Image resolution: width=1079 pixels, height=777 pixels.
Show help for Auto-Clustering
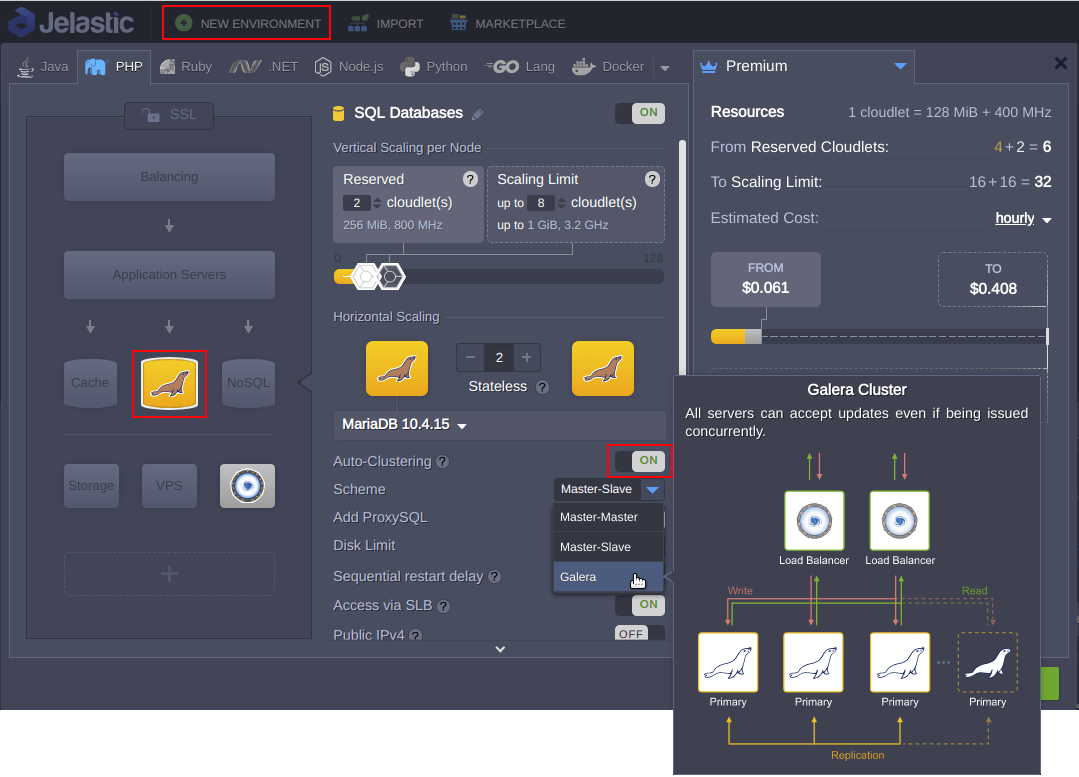tap(443, 462)
